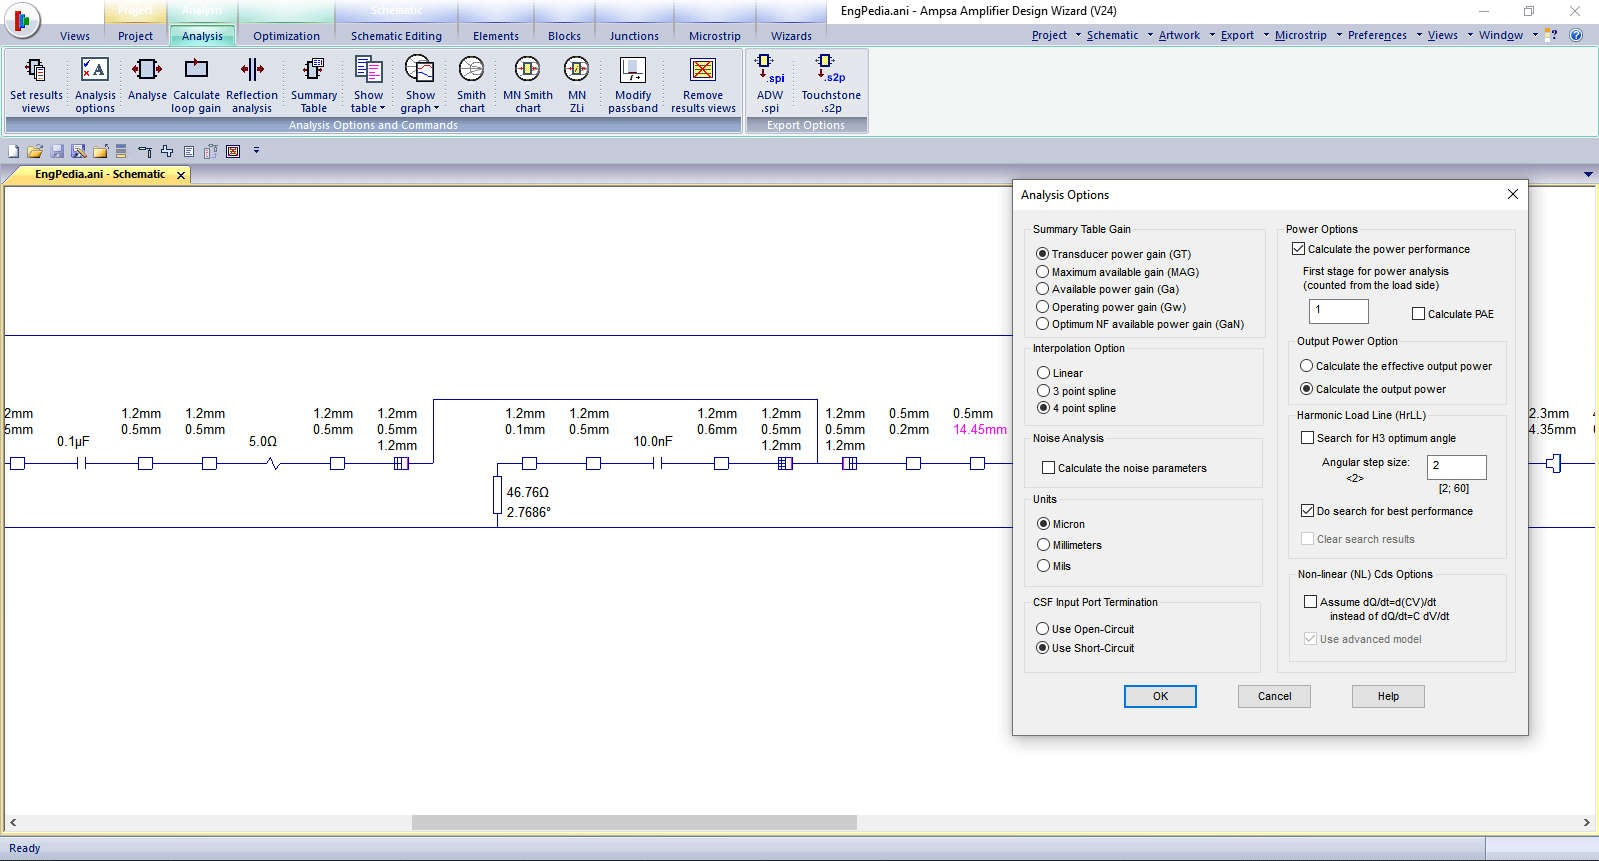Click the Analyse icon in ribbon
The width and height of the screenshot is (1599, 861).
tap(147, 80)
